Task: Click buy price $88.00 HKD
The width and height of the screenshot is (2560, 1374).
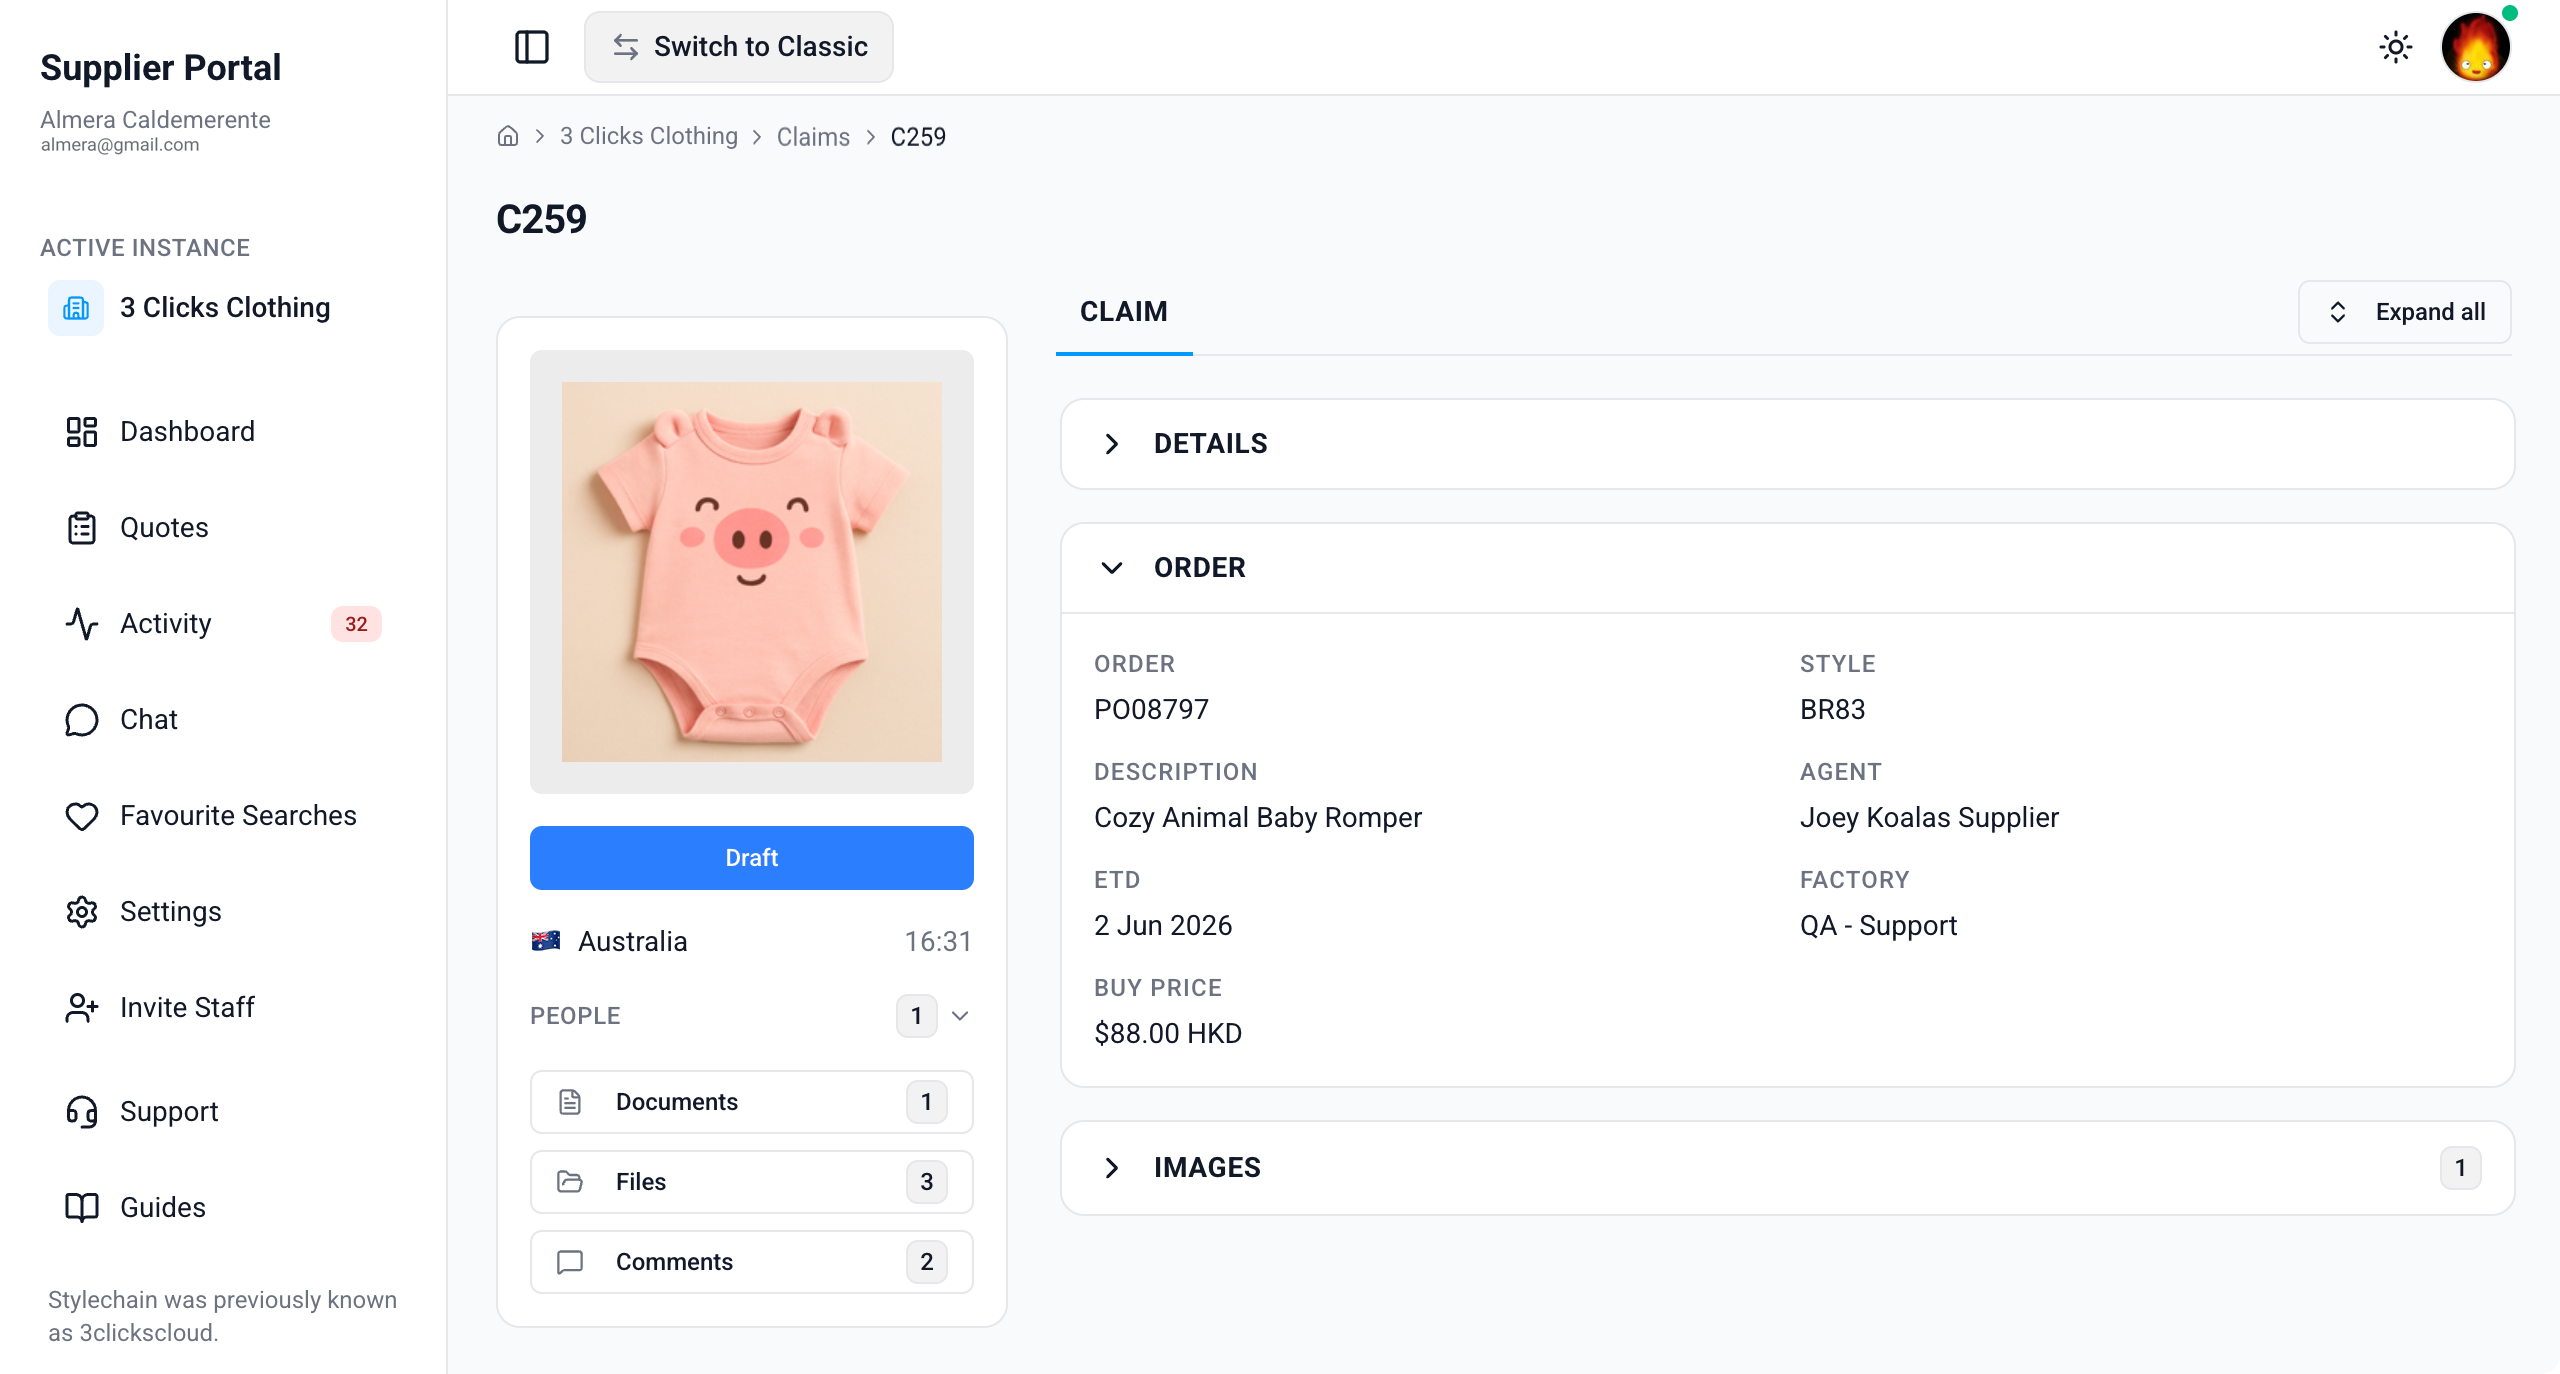Action: (x=1168, y=1034)
